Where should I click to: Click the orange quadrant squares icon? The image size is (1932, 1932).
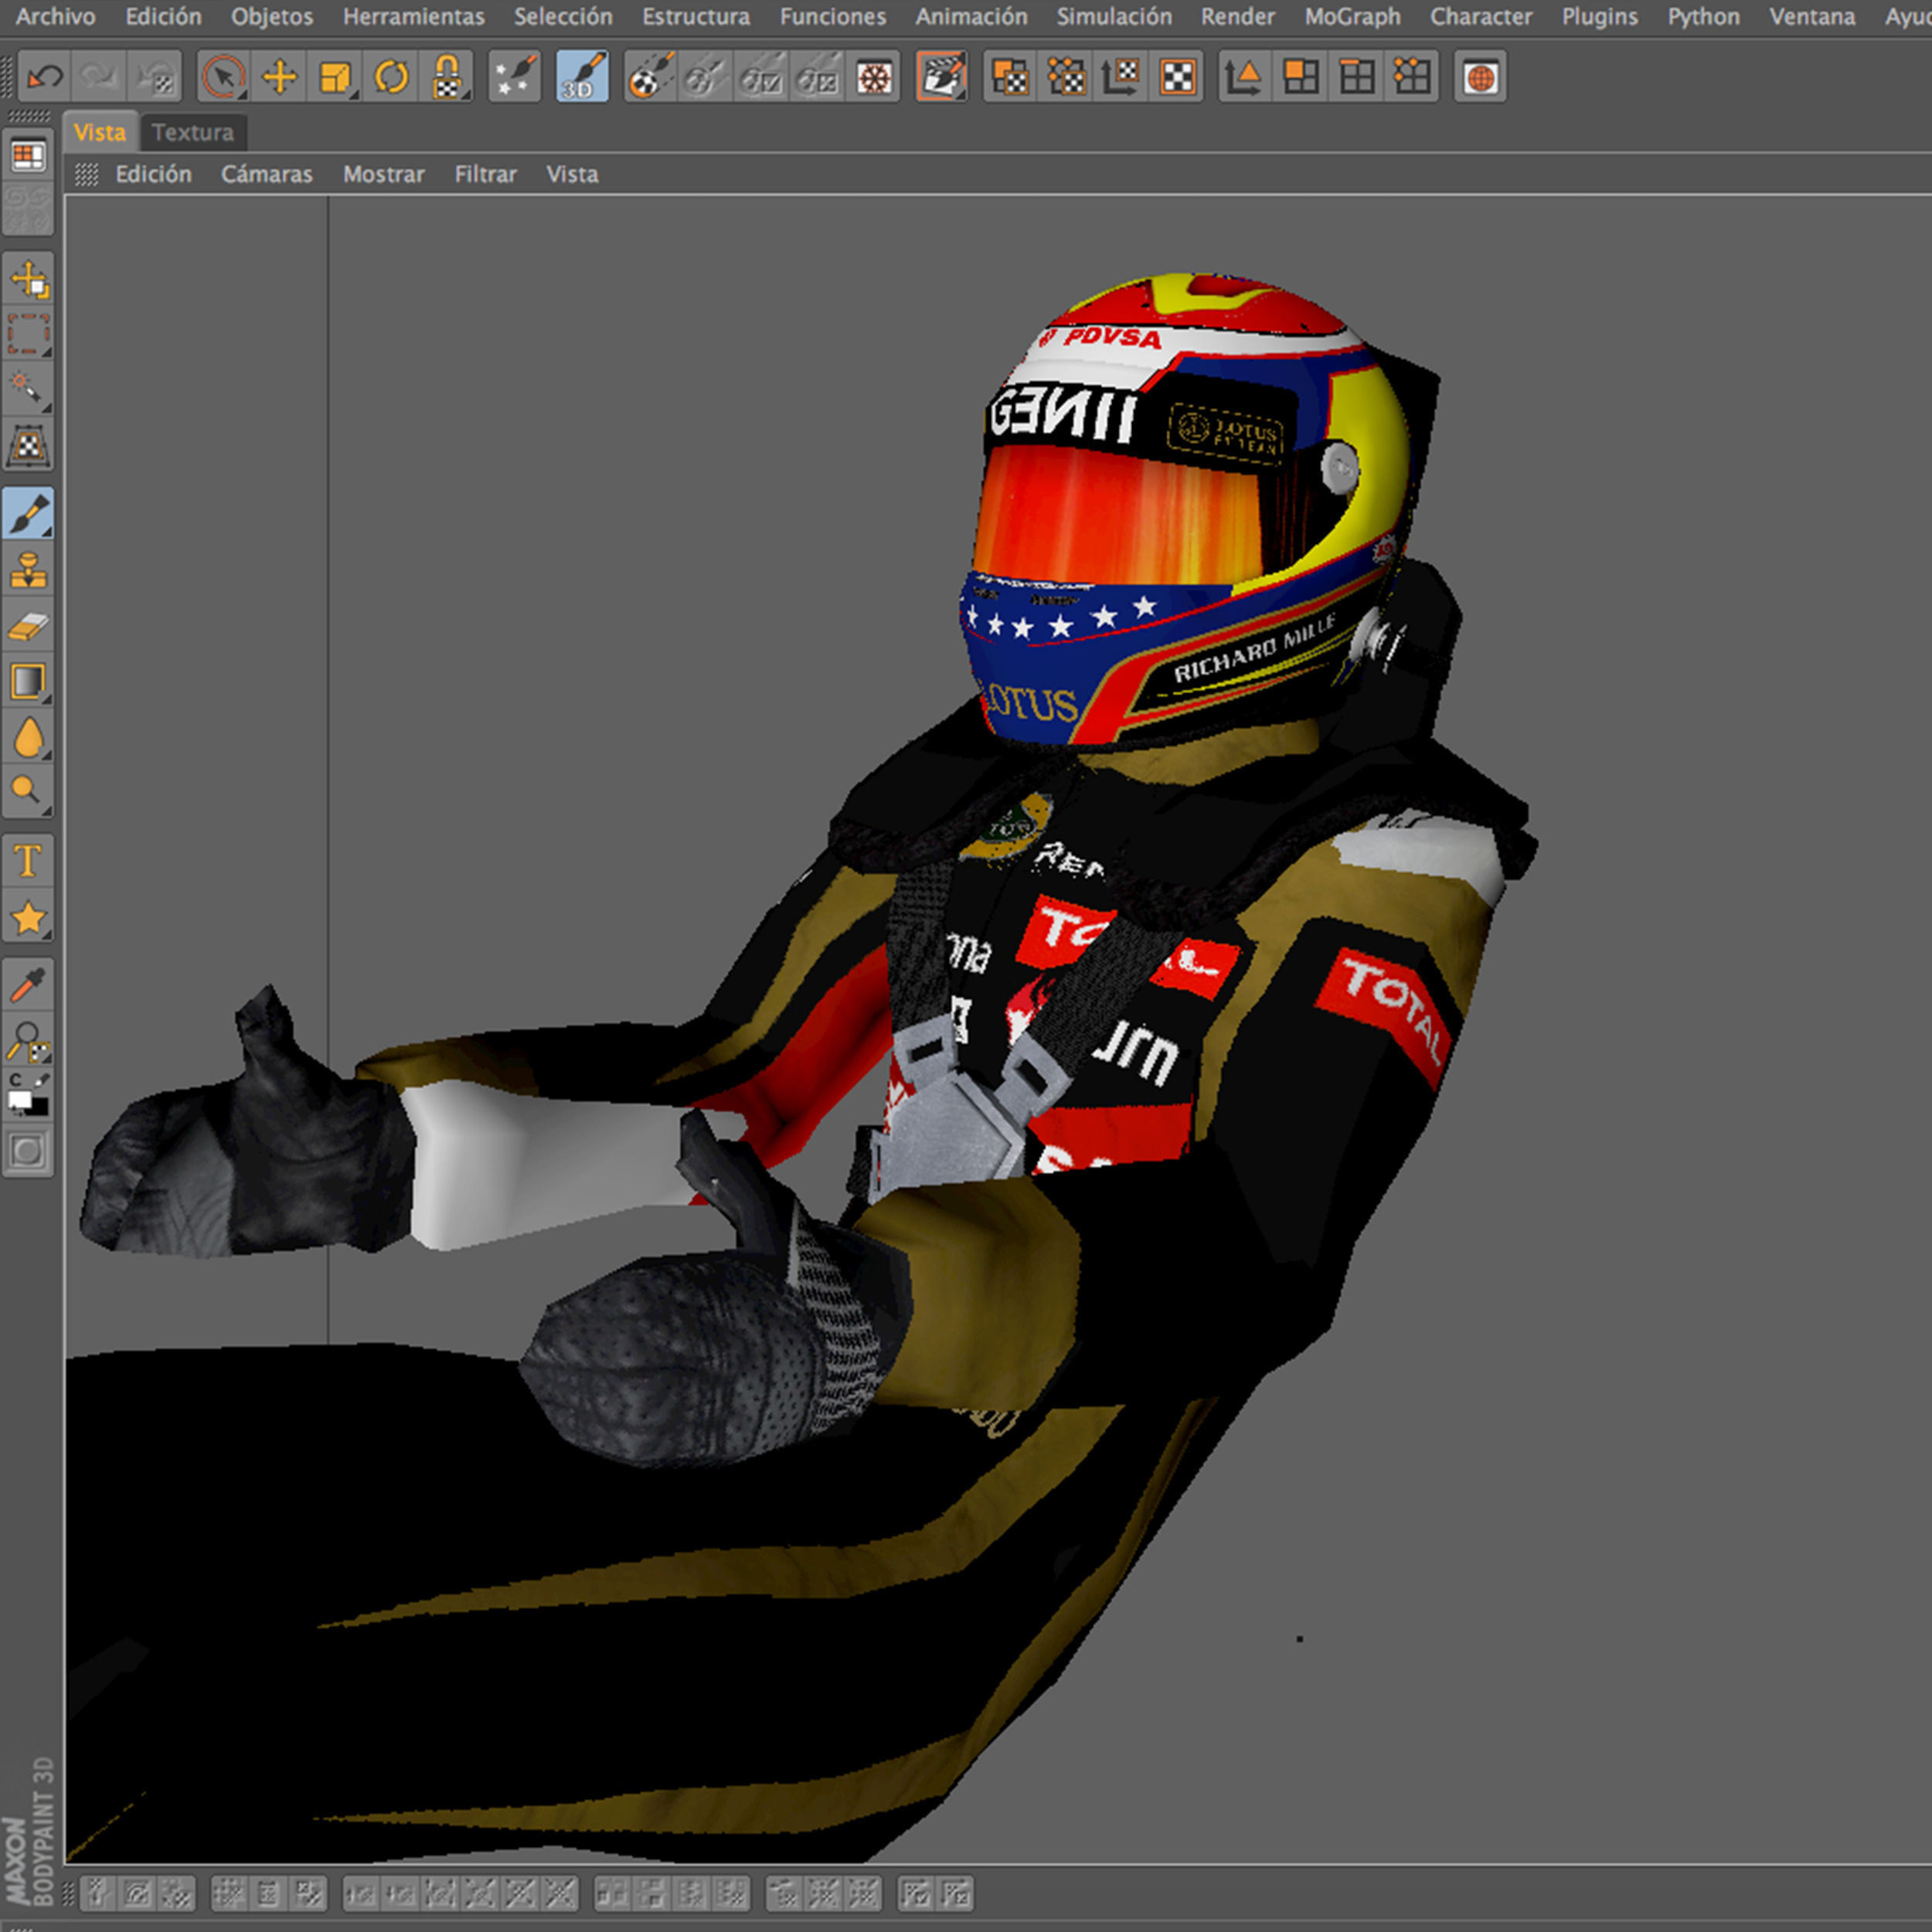[x=1300, y=77]
